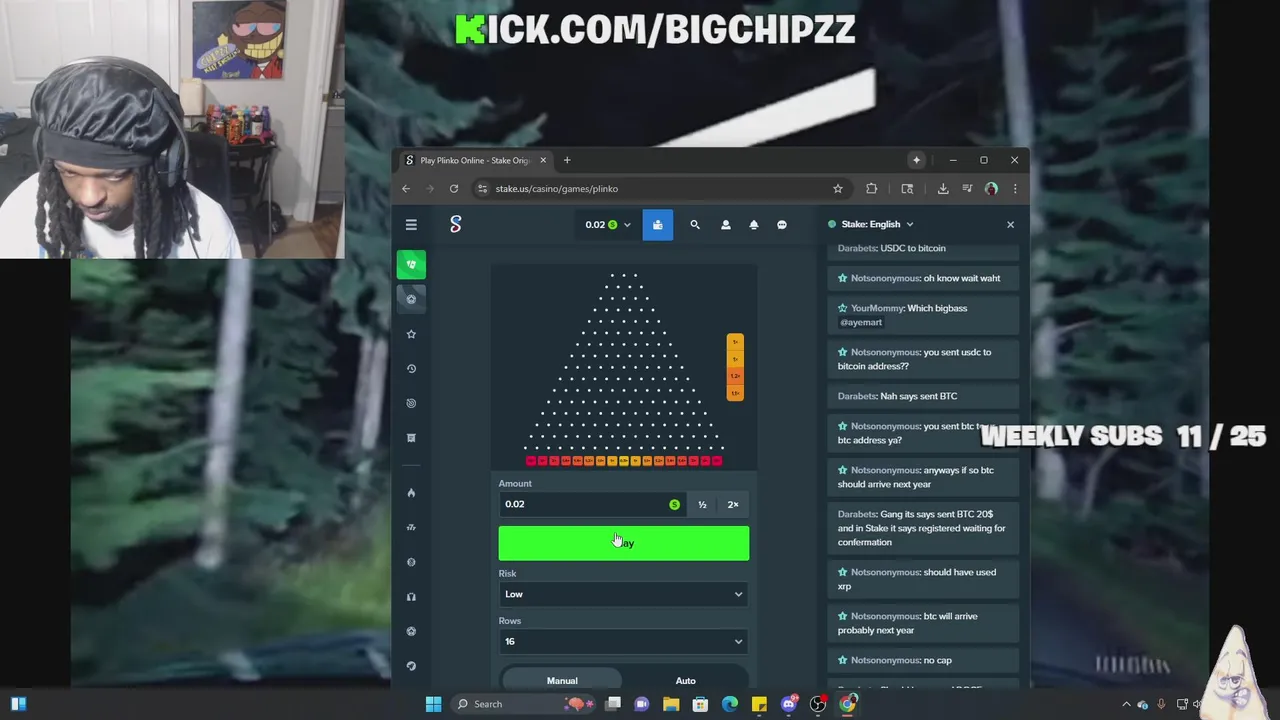Click YourMommy username in chat

coord(878,308)
